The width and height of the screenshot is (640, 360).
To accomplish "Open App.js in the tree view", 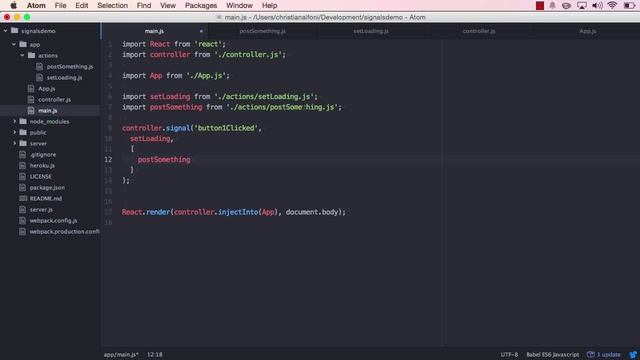I will pos(47,88).
